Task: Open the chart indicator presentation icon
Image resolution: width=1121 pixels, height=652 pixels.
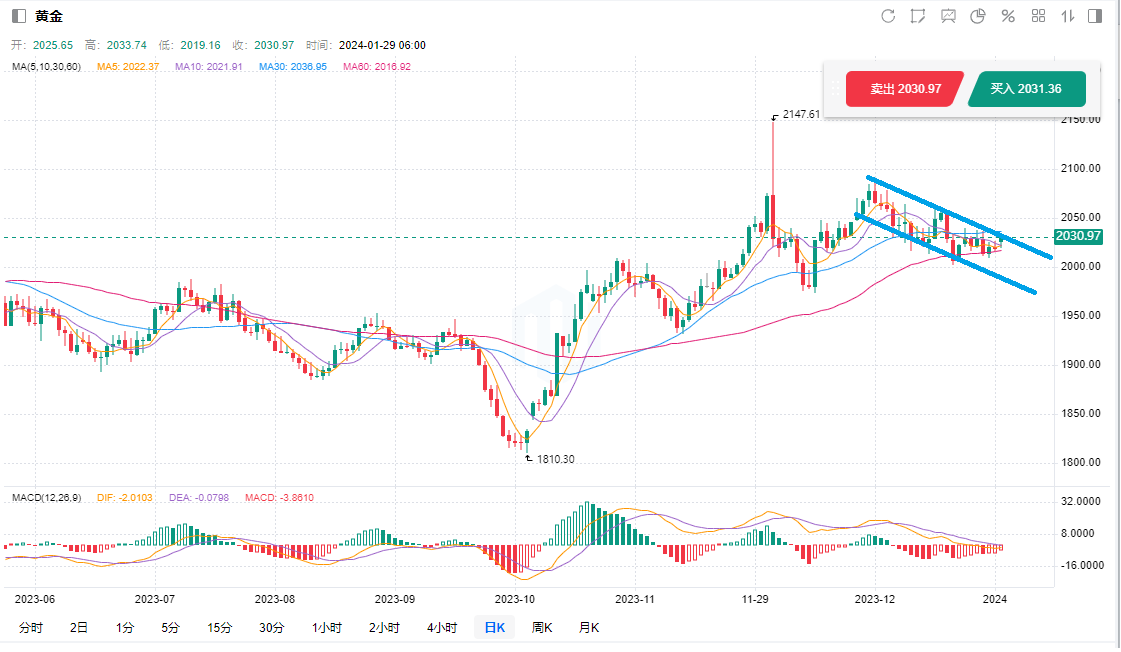Action: pyautogui.click(x=948, y=16)
